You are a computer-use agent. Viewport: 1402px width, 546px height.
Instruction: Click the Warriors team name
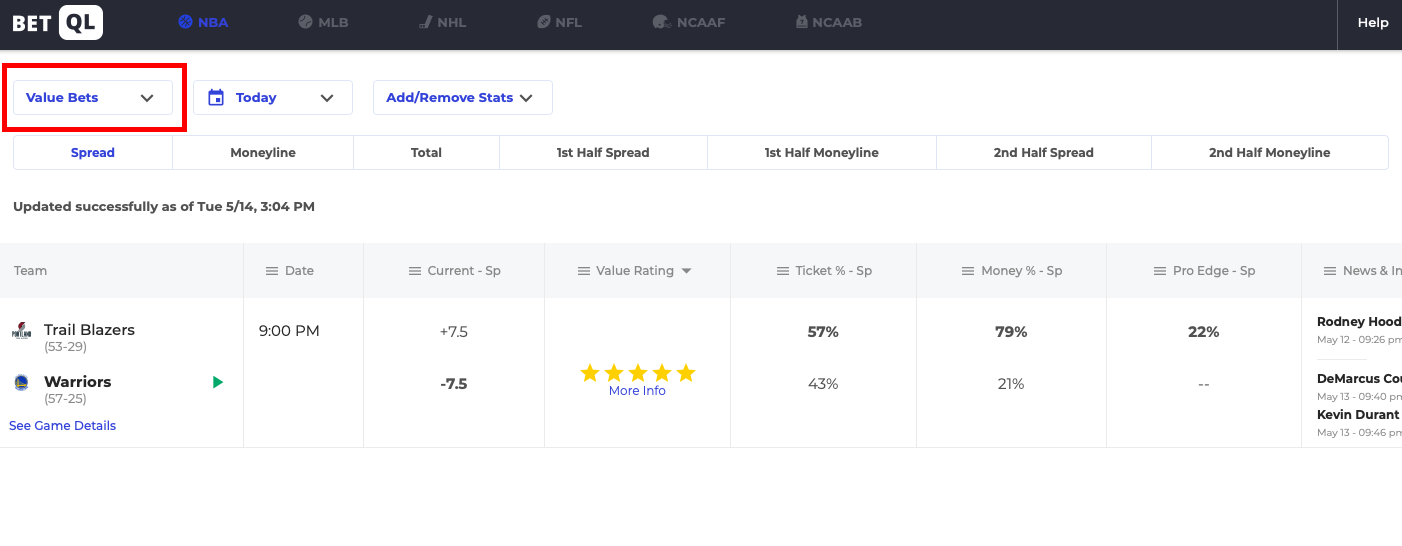[78, 382]
